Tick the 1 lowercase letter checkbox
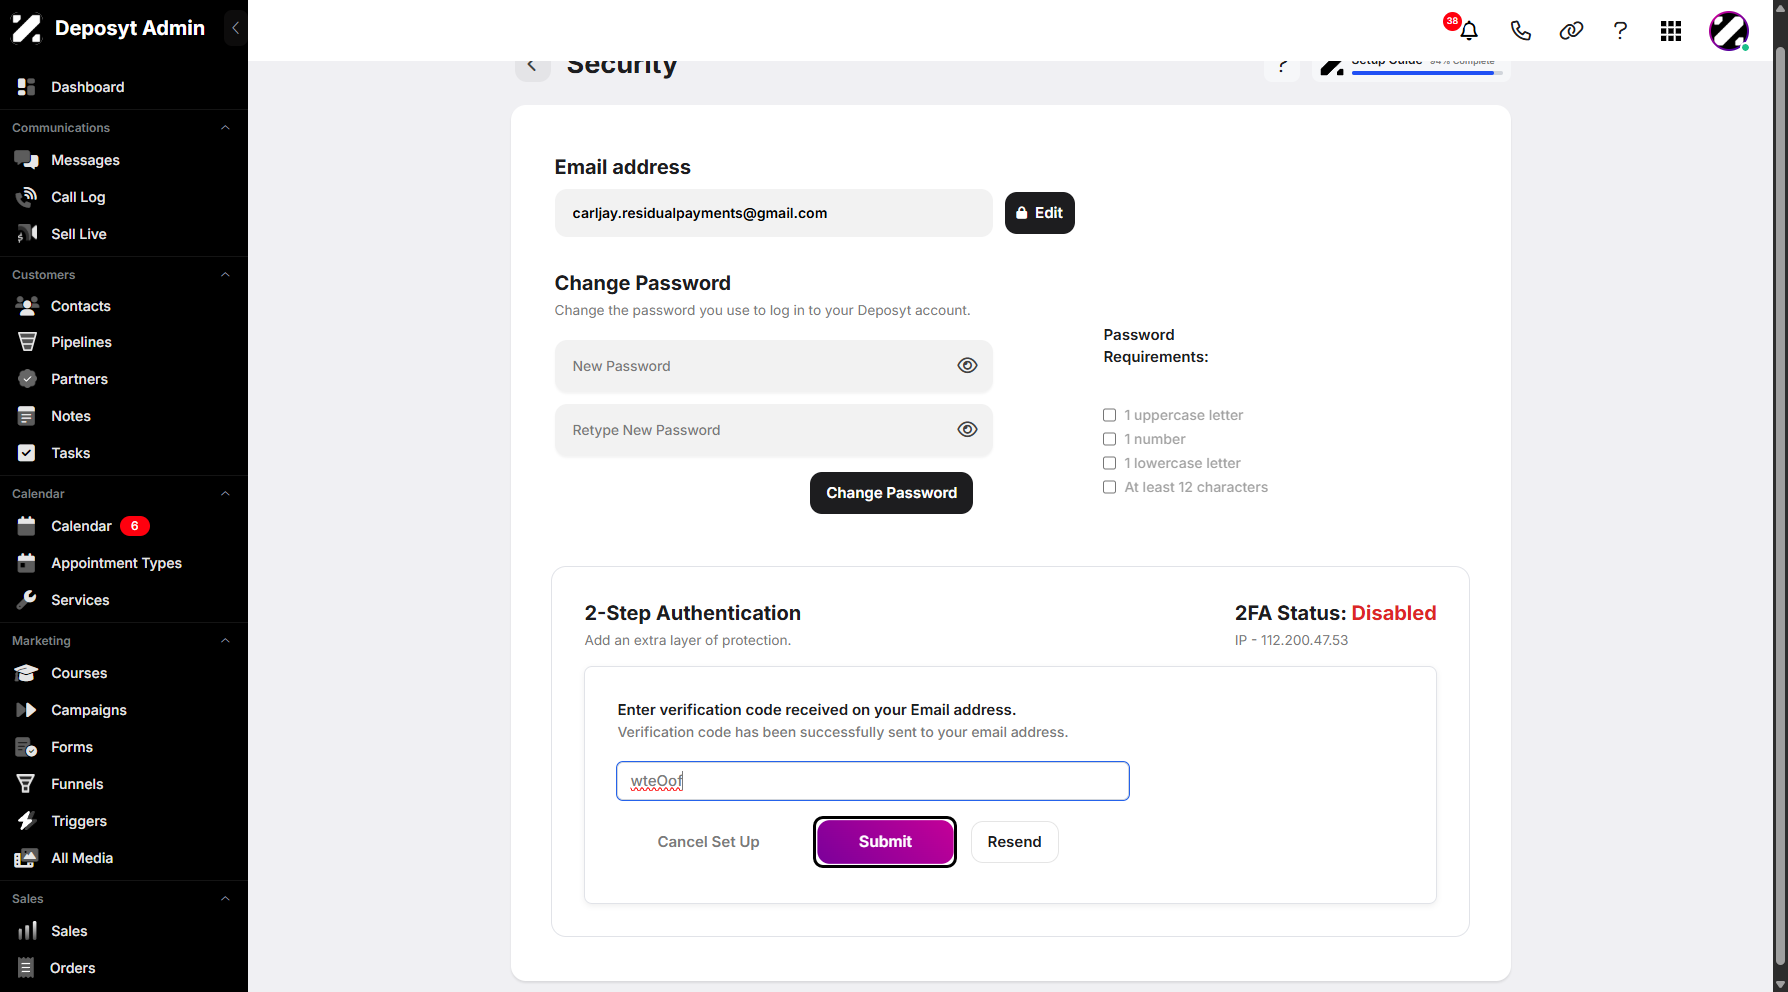 point(1109,463)
